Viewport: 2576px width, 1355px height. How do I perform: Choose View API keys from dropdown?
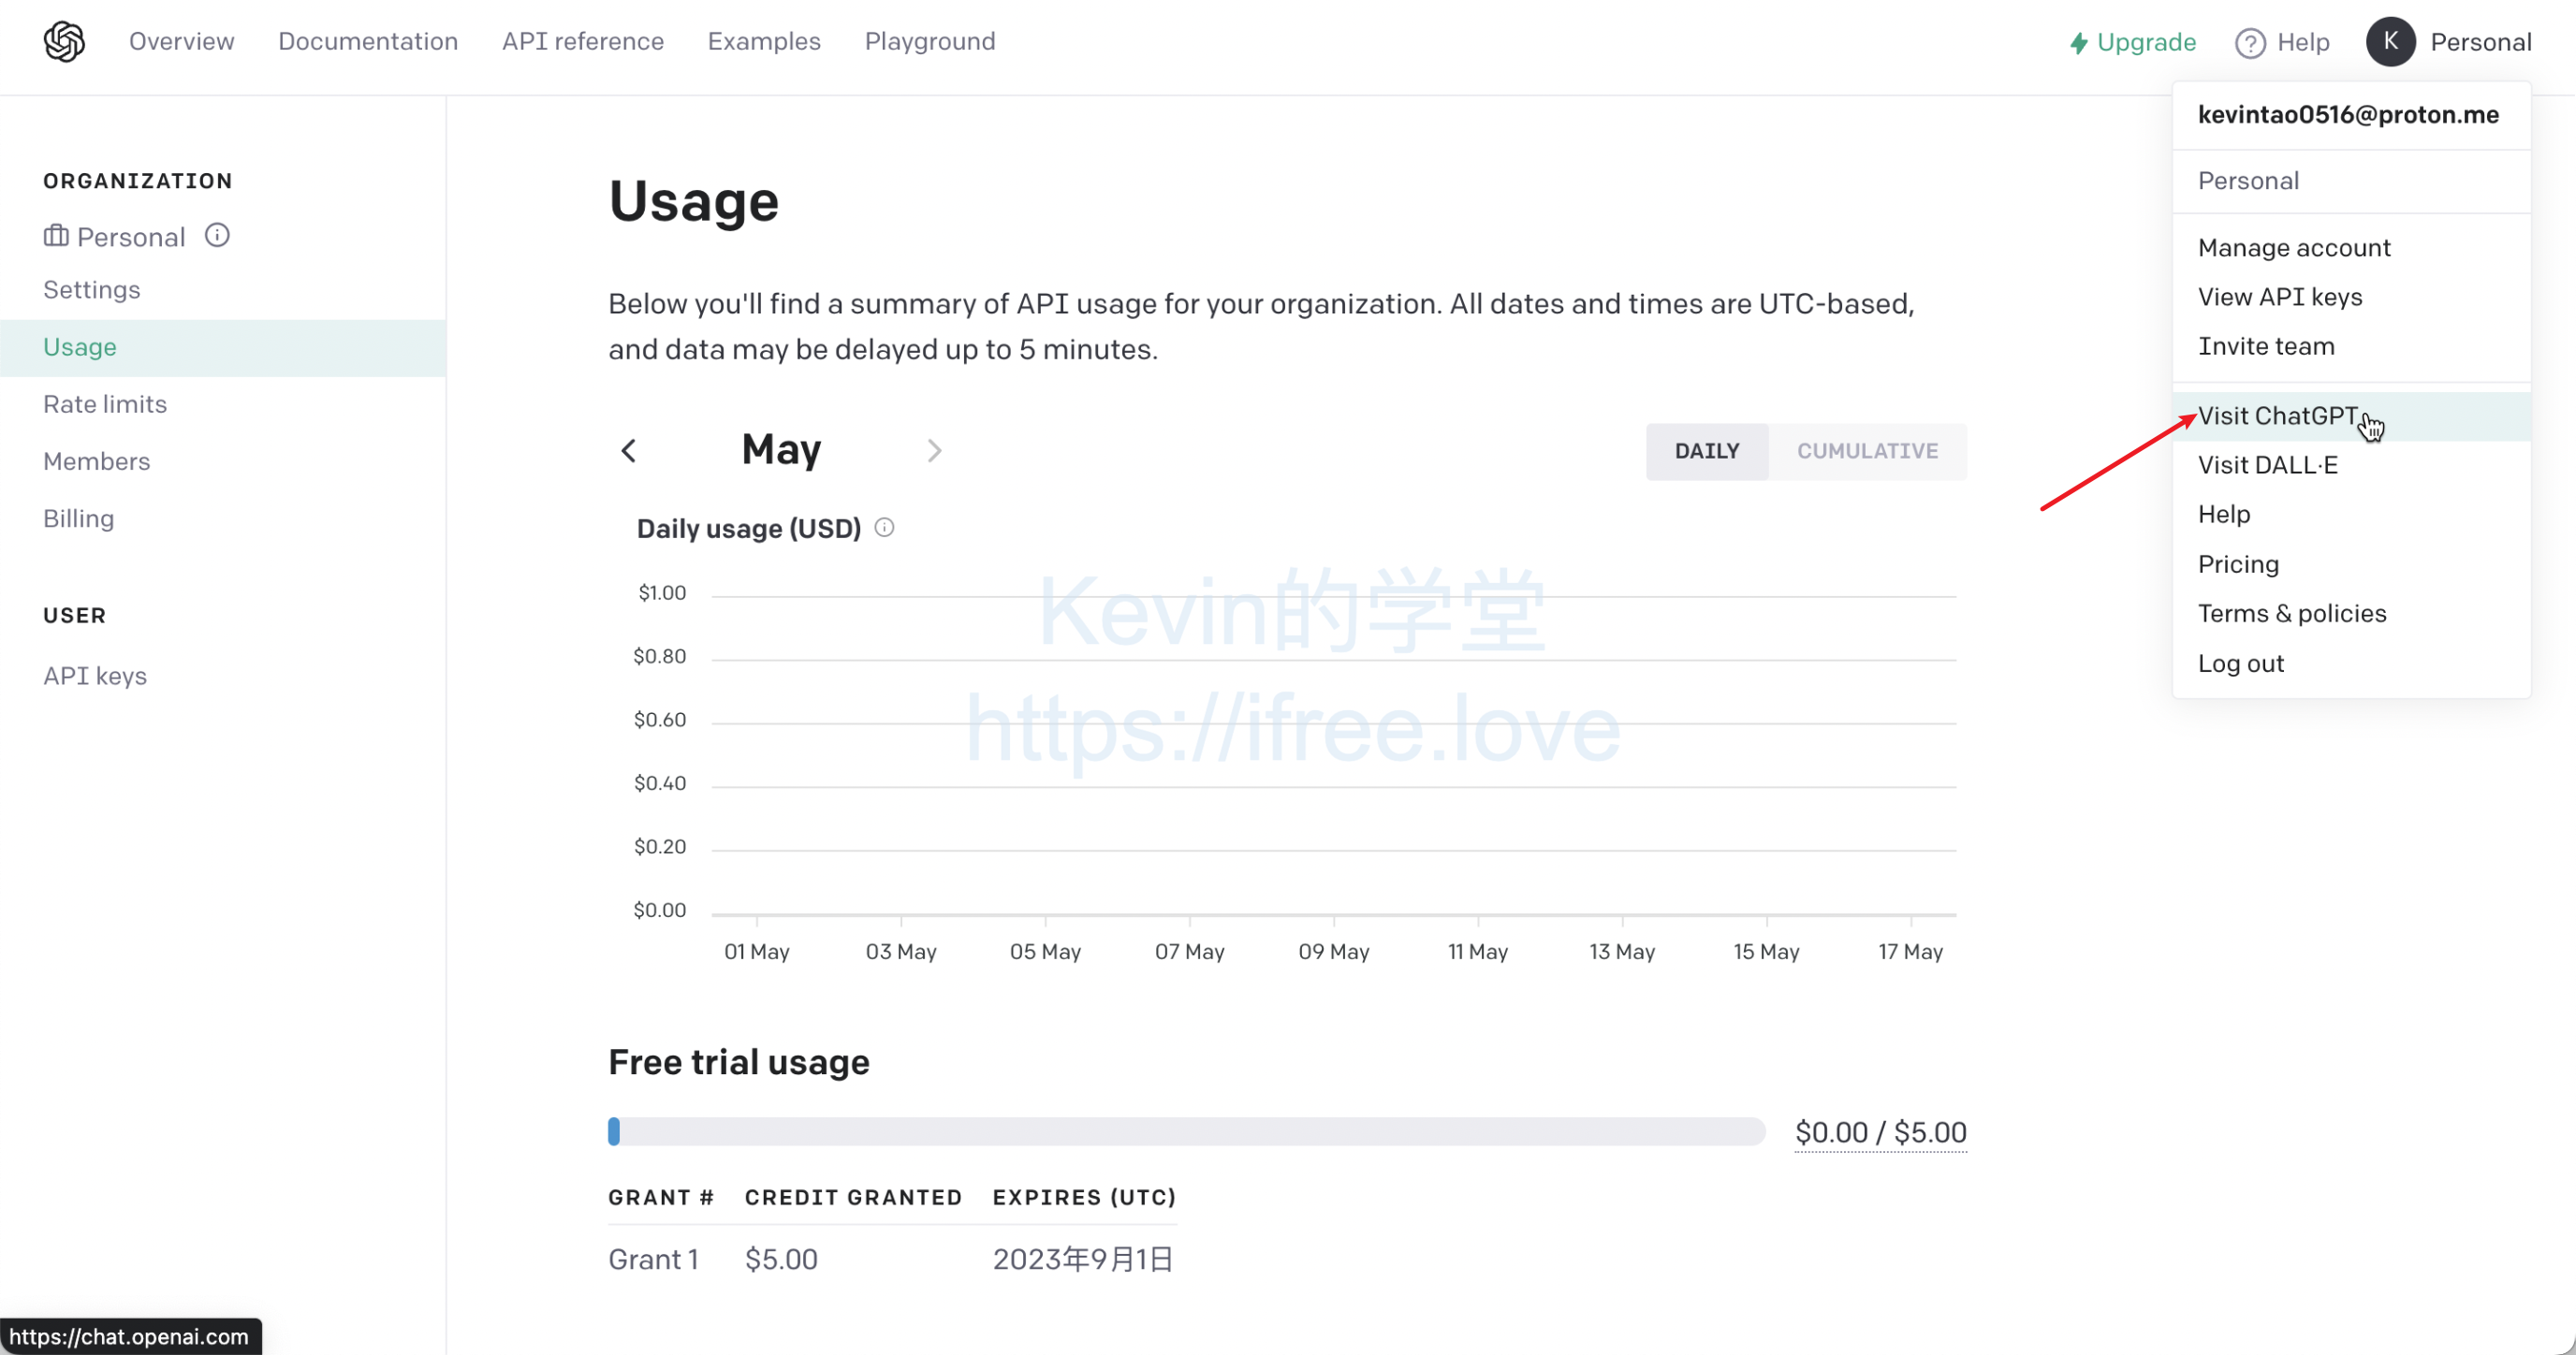[x=2280, y=297]
